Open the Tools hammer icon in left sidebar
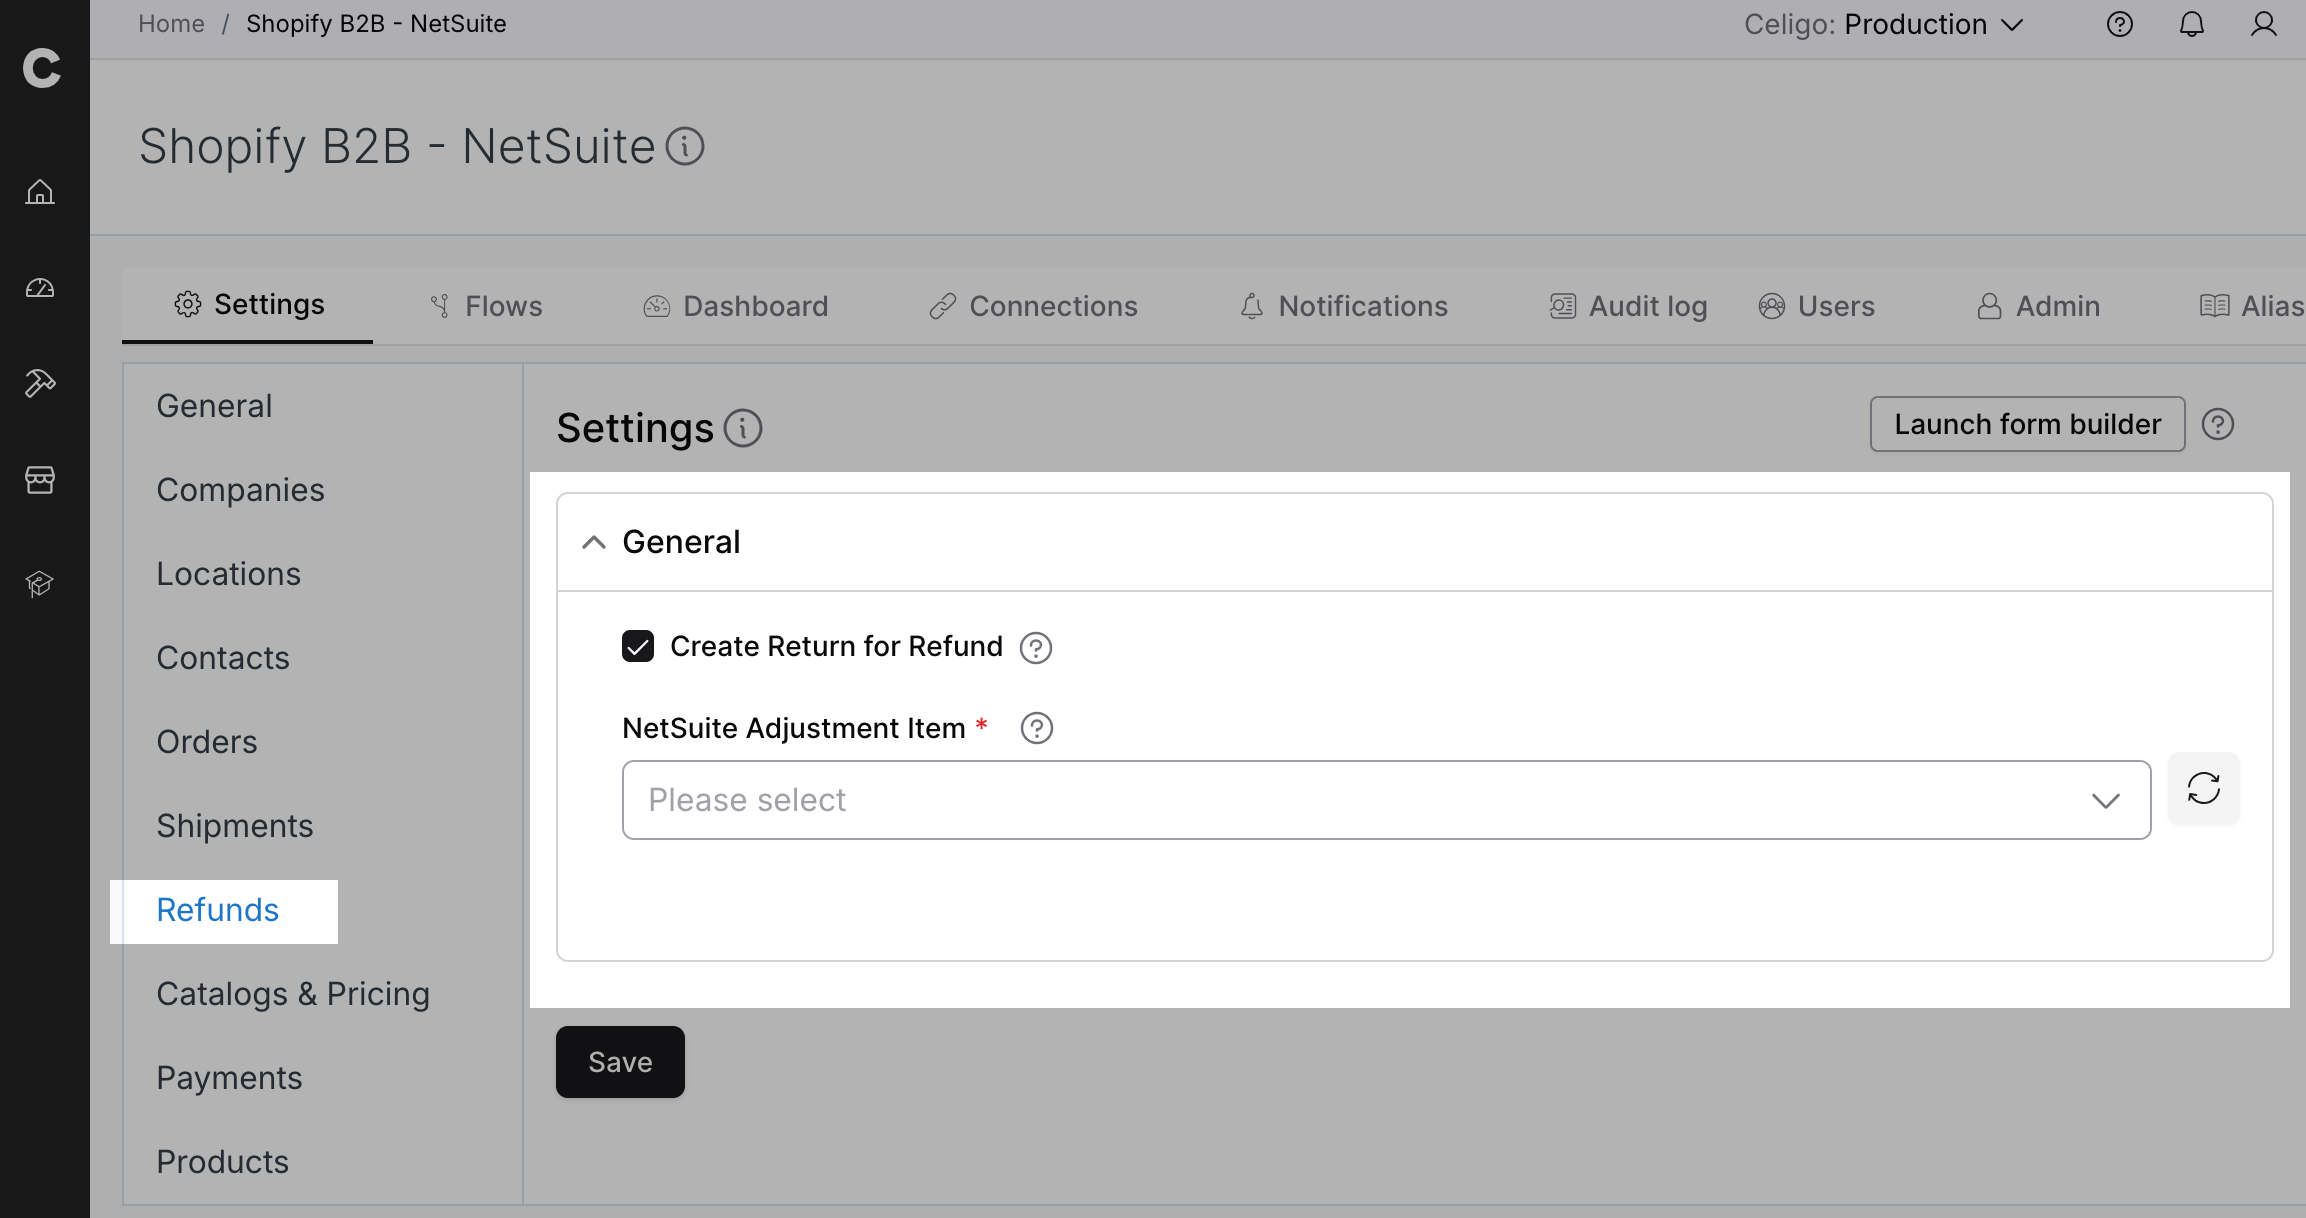The width and height of the screenshot is (2306, 1218). (40, 382)
